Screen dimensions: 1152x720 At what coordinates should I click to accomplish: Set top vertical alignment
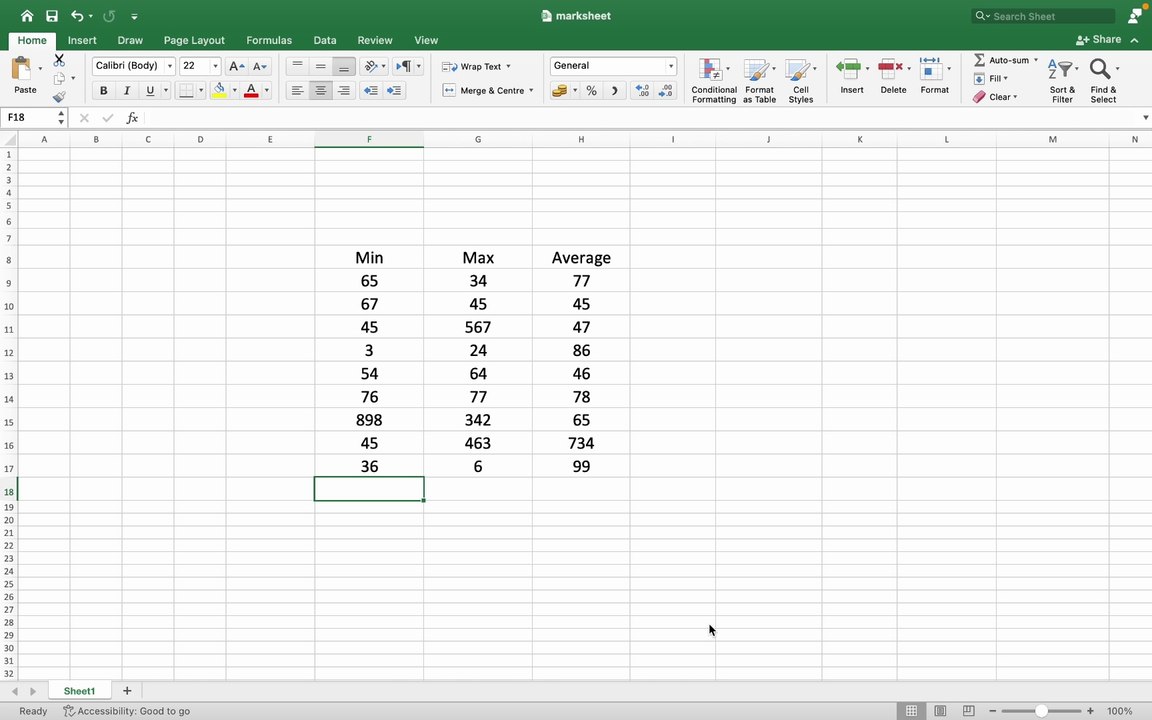pyautogui.click(x=297, y=66)
